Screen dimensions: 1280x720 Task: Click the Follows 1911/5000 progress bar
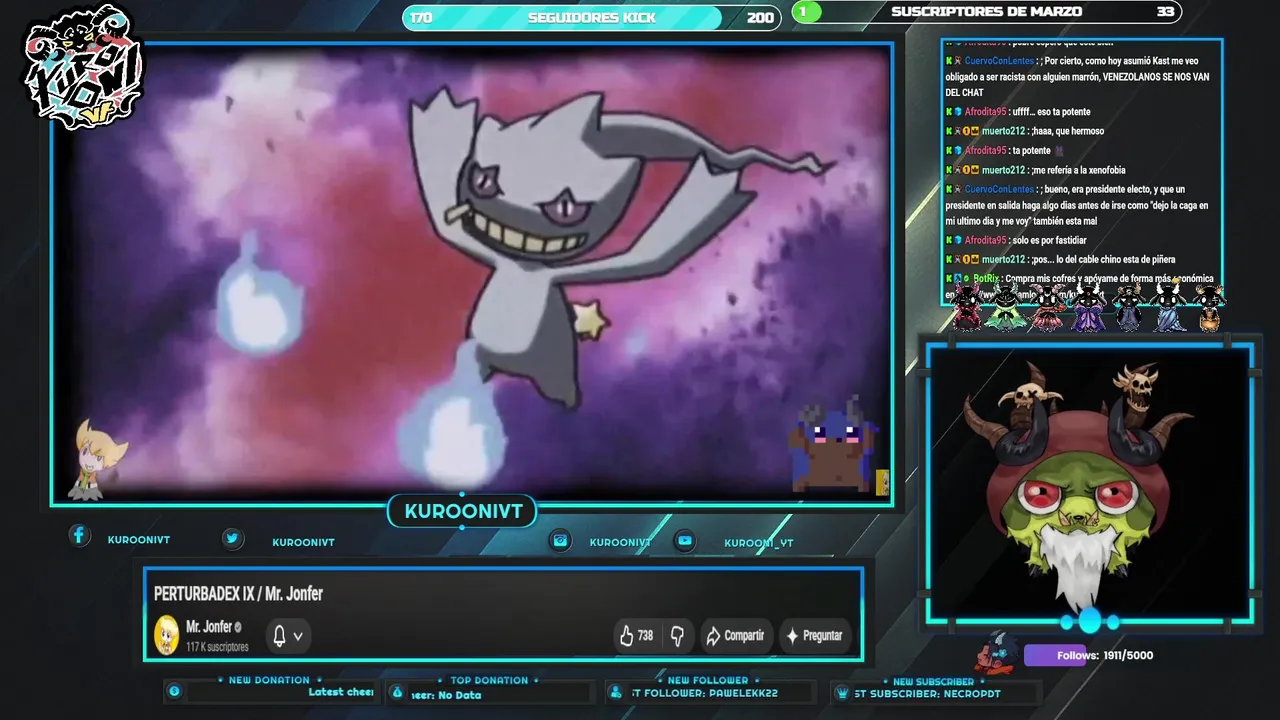pos(1089,656)
